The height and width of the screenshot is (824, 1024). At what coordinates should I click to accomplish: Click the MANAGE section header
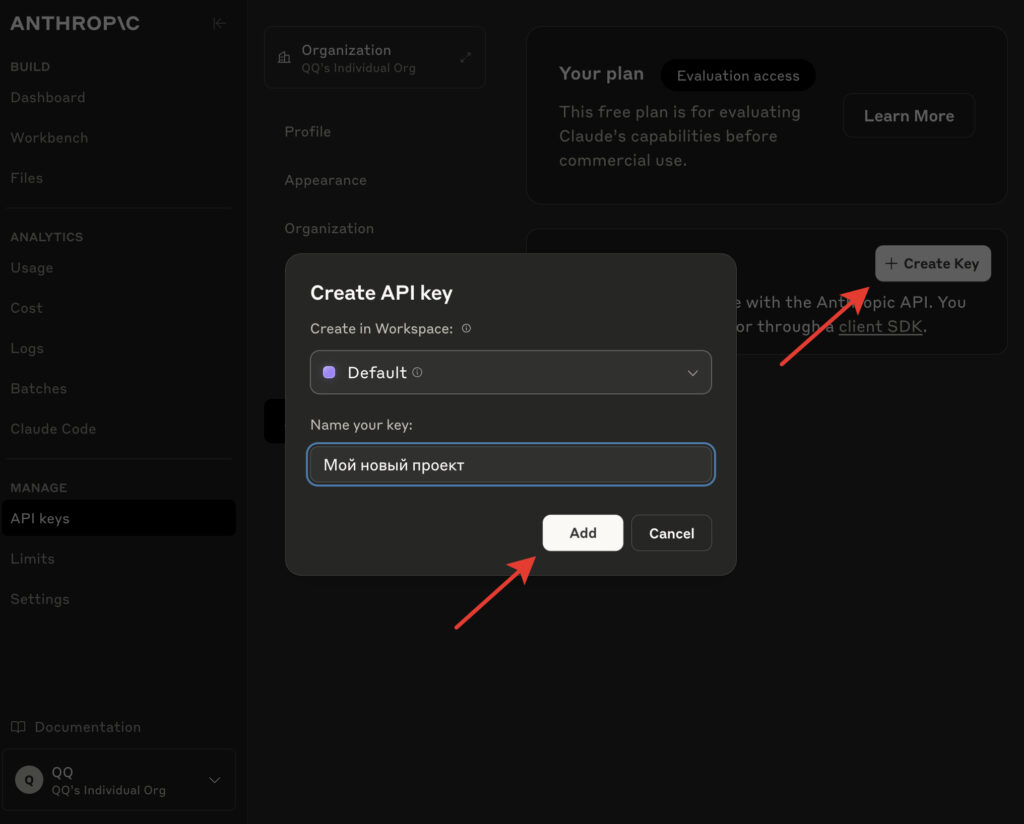click(x=39, y=488)
